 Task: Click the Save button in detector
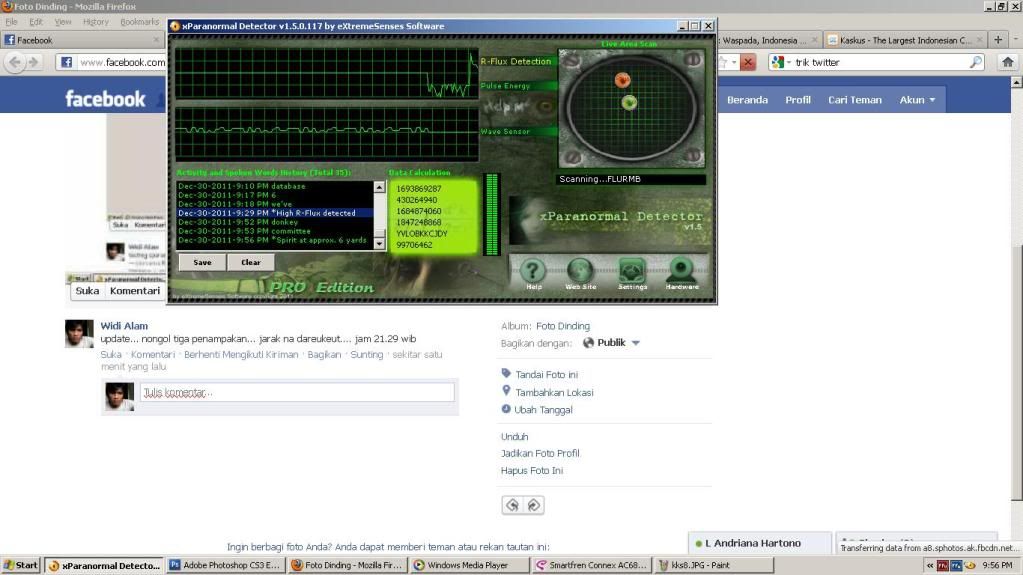[x=202, y=262]
